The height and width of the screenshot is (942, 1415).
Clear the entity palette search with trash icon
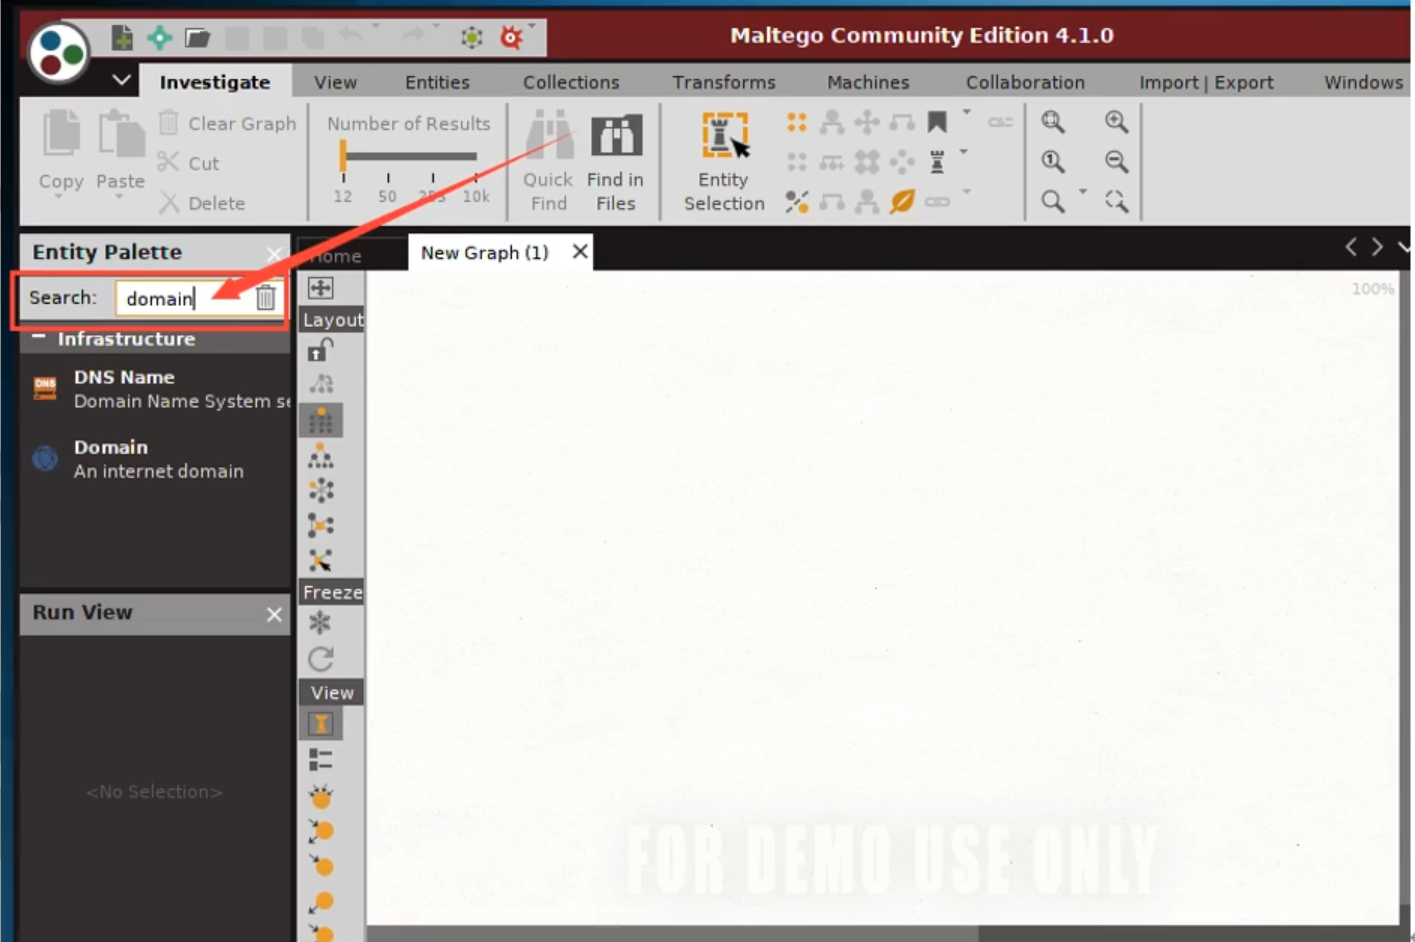click(265, 298)
